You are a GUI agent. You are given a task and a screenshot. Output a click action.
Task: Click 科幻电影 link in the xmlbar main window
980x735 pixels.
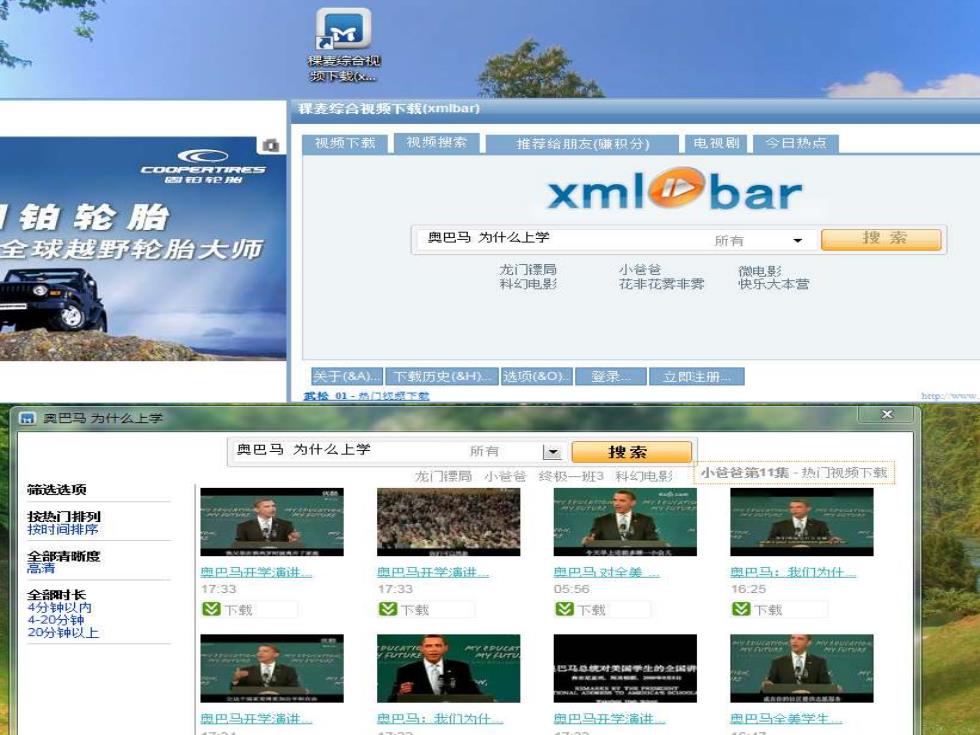coord(528,284)
